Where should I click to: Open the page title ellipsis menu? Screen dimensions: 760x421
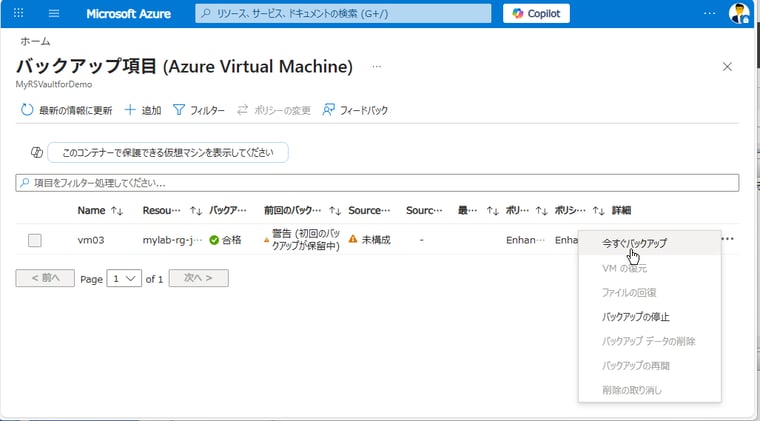[377, 66]
